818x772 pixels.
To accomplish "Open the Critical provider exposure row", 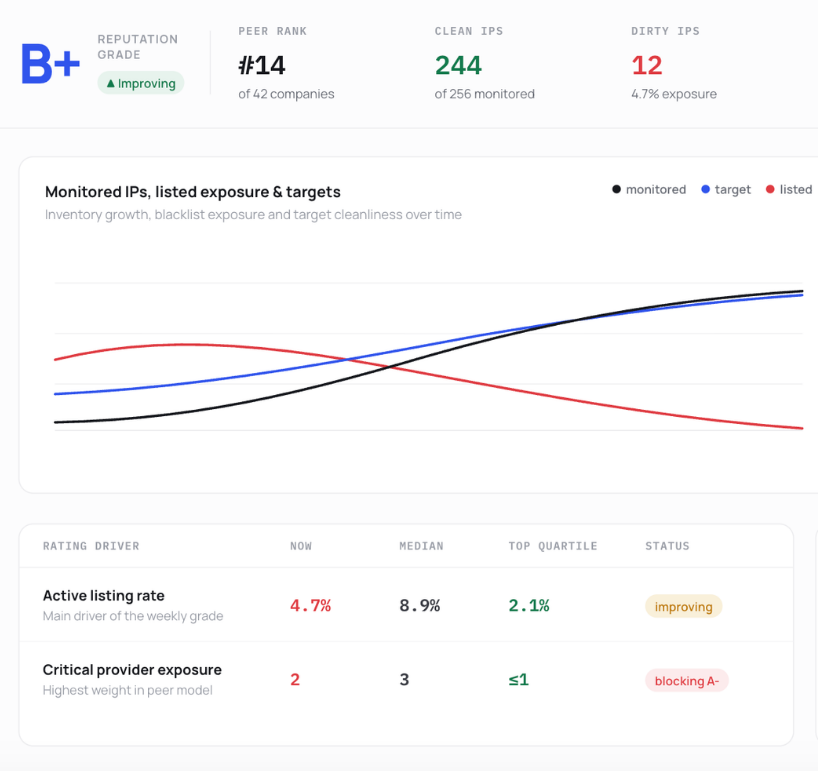I will tap(406, 680).
